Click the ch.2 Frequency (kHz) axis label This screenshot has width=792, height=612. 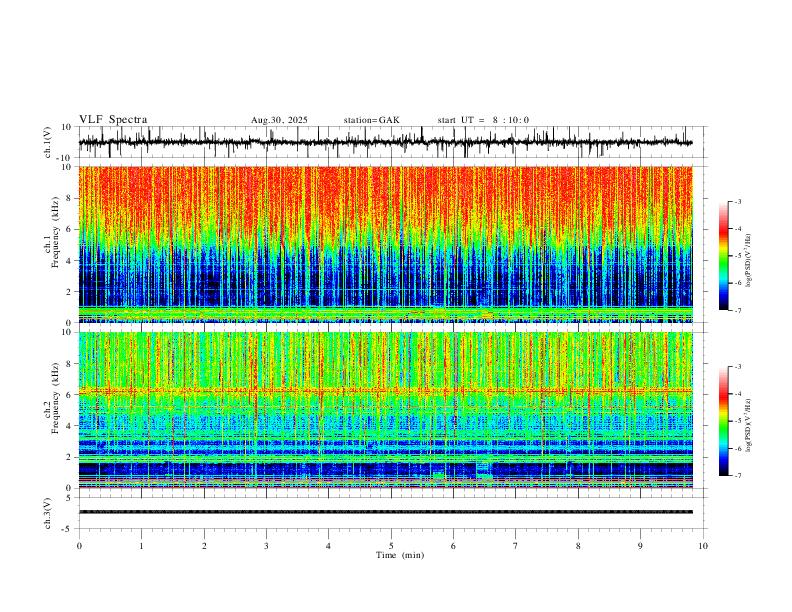pos(51,399)
